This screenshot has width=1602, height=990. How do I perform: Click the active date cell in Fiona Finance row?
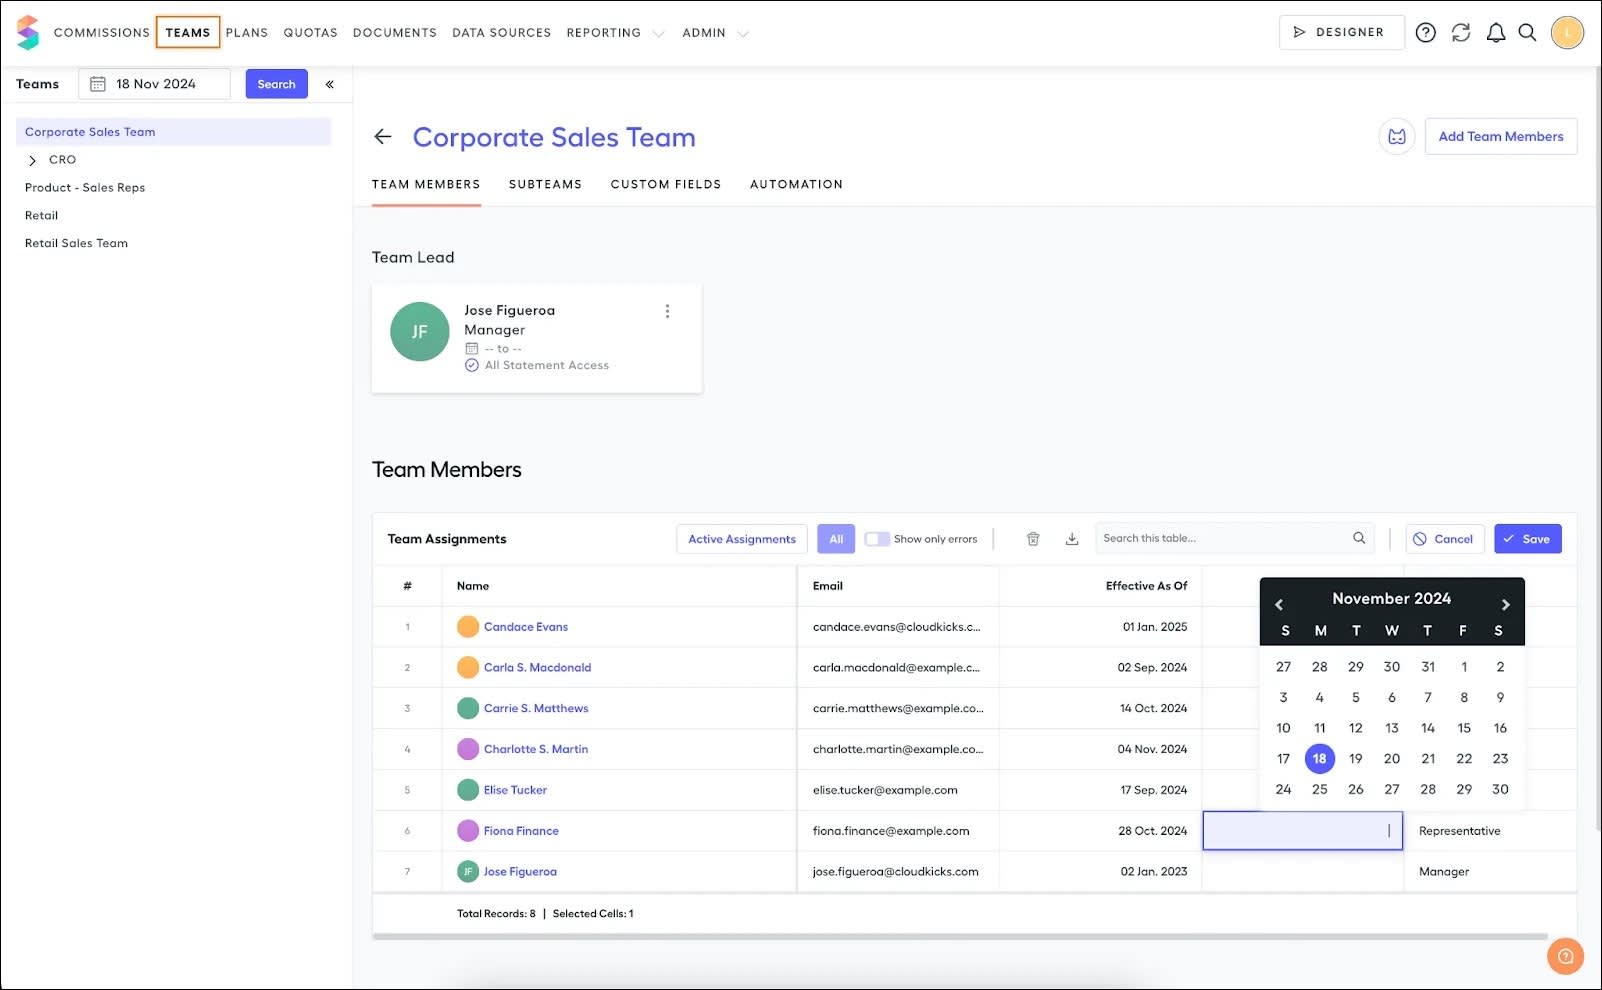pyautogui.click(x=1302, y=831)
